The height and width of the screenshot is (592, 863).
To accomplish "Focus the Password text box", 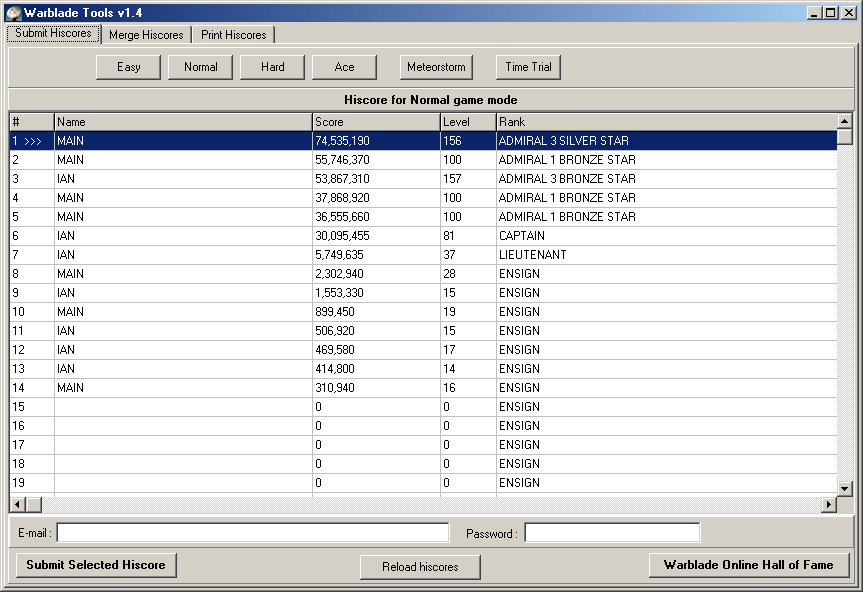I will click(x=612, y=533).
